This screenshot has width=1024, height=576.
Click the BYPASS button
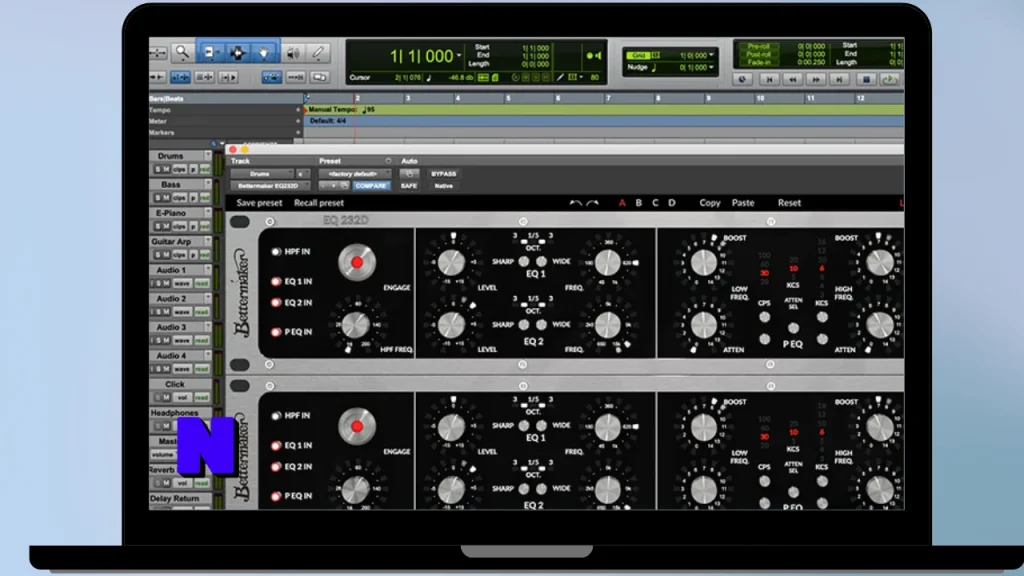[443, 174]
